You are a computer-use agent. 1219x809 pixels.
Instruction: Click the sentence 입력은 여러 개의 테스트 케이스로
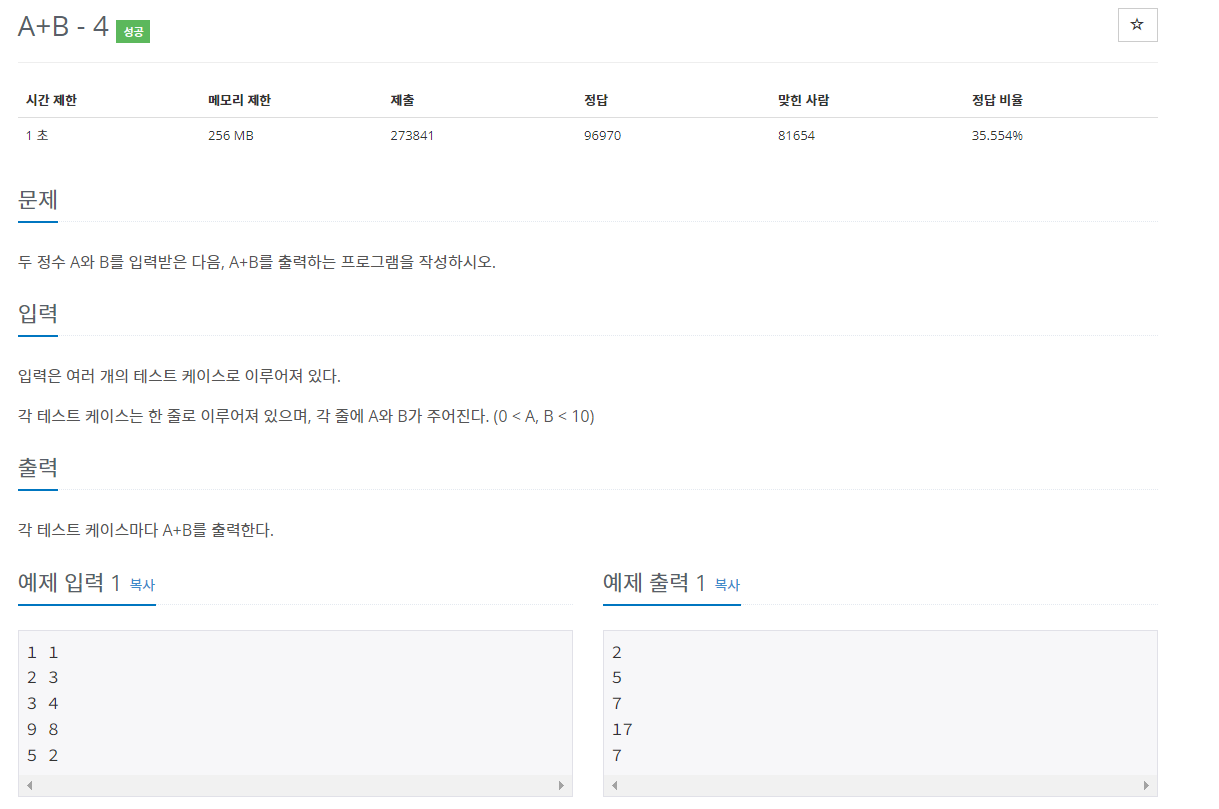click(x=180, y=377)
